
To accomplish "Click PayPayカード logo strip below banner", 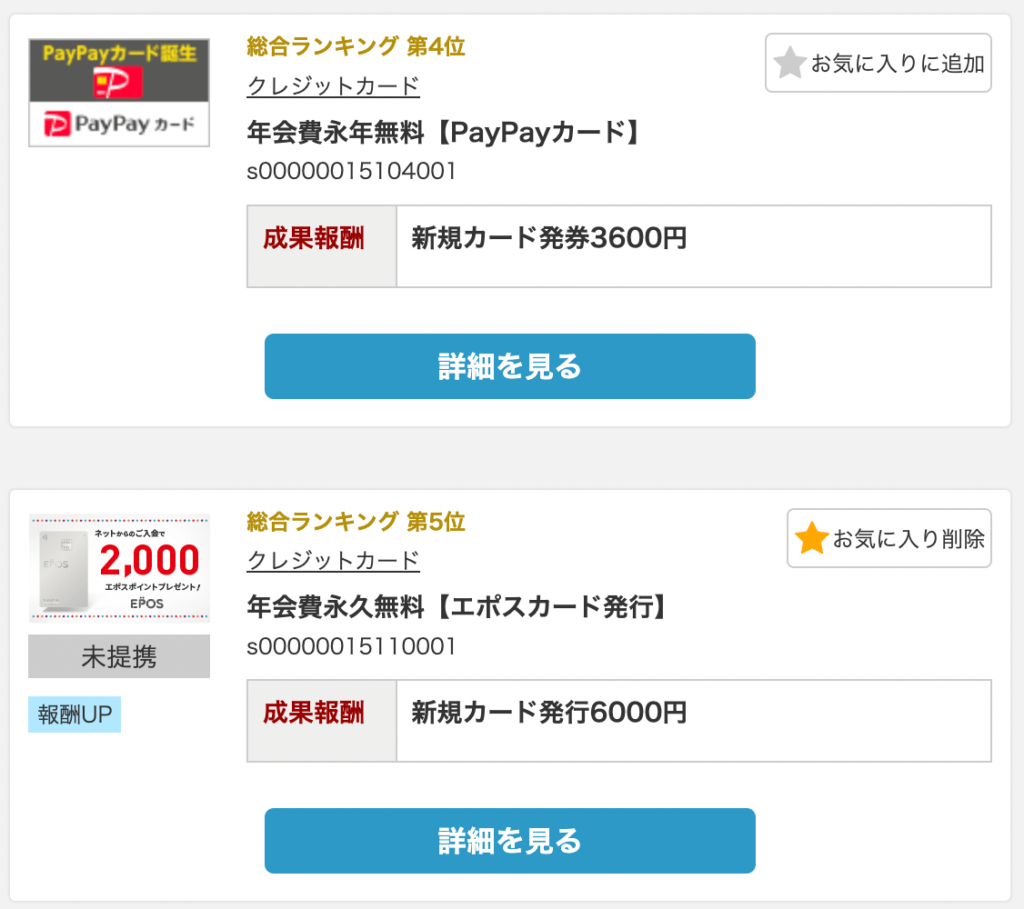I will [x=119, y=124].
